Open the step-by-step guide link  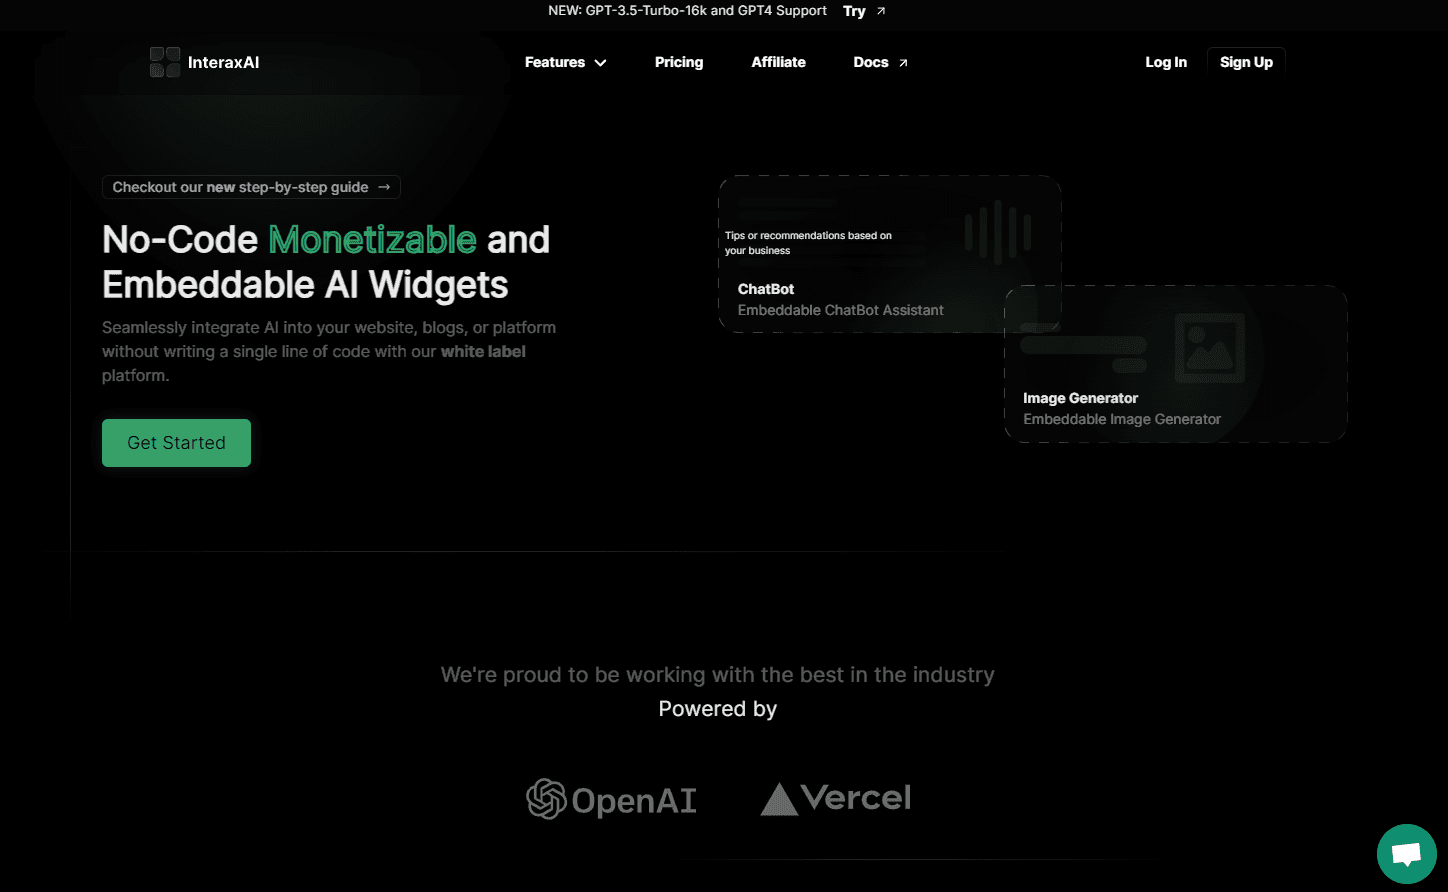pos(251,187)
